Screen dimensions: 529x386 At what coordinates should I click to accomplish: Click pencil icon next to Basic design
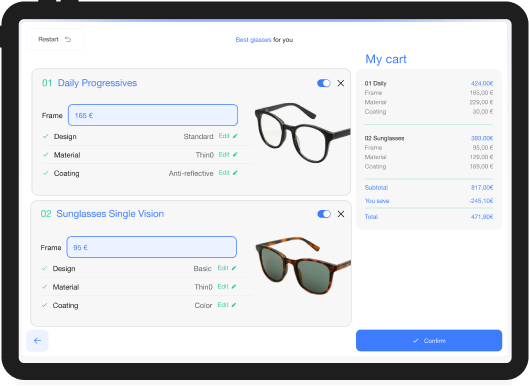tap(234, 268)
